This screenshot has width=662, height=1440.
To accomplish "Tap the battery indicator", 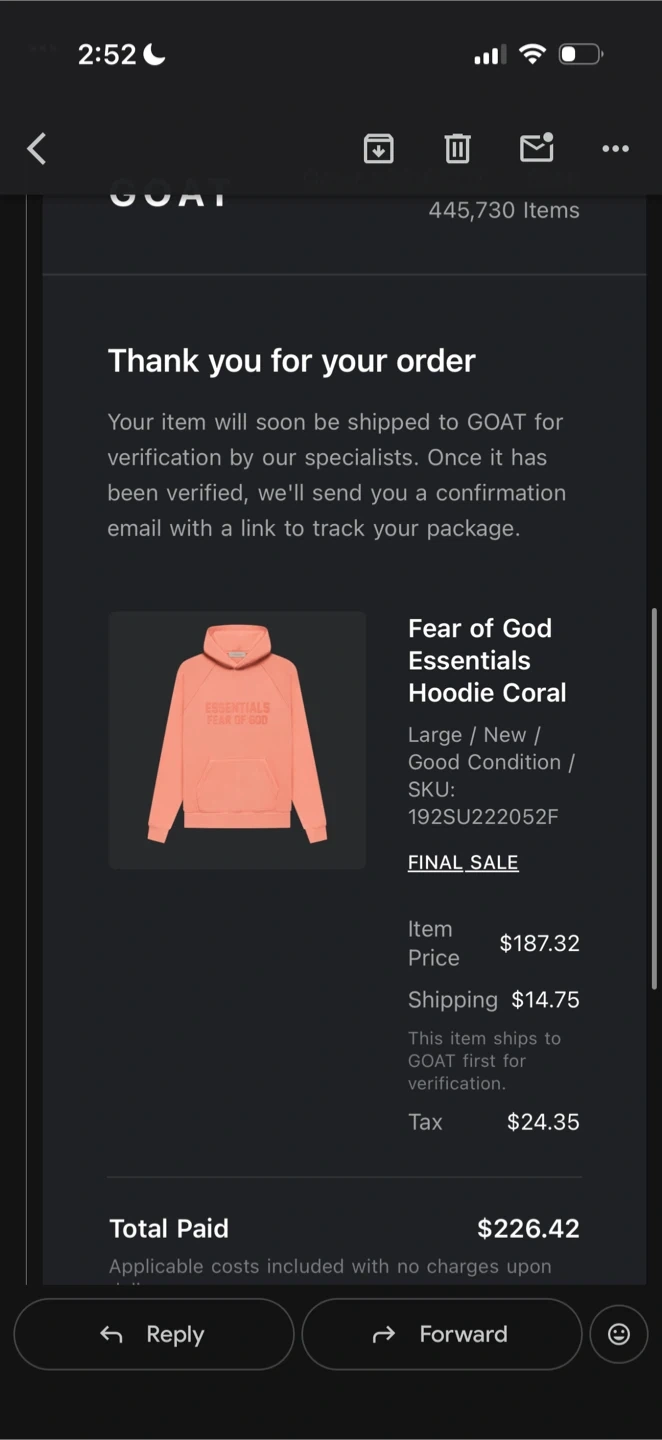I will click(580, 54).
